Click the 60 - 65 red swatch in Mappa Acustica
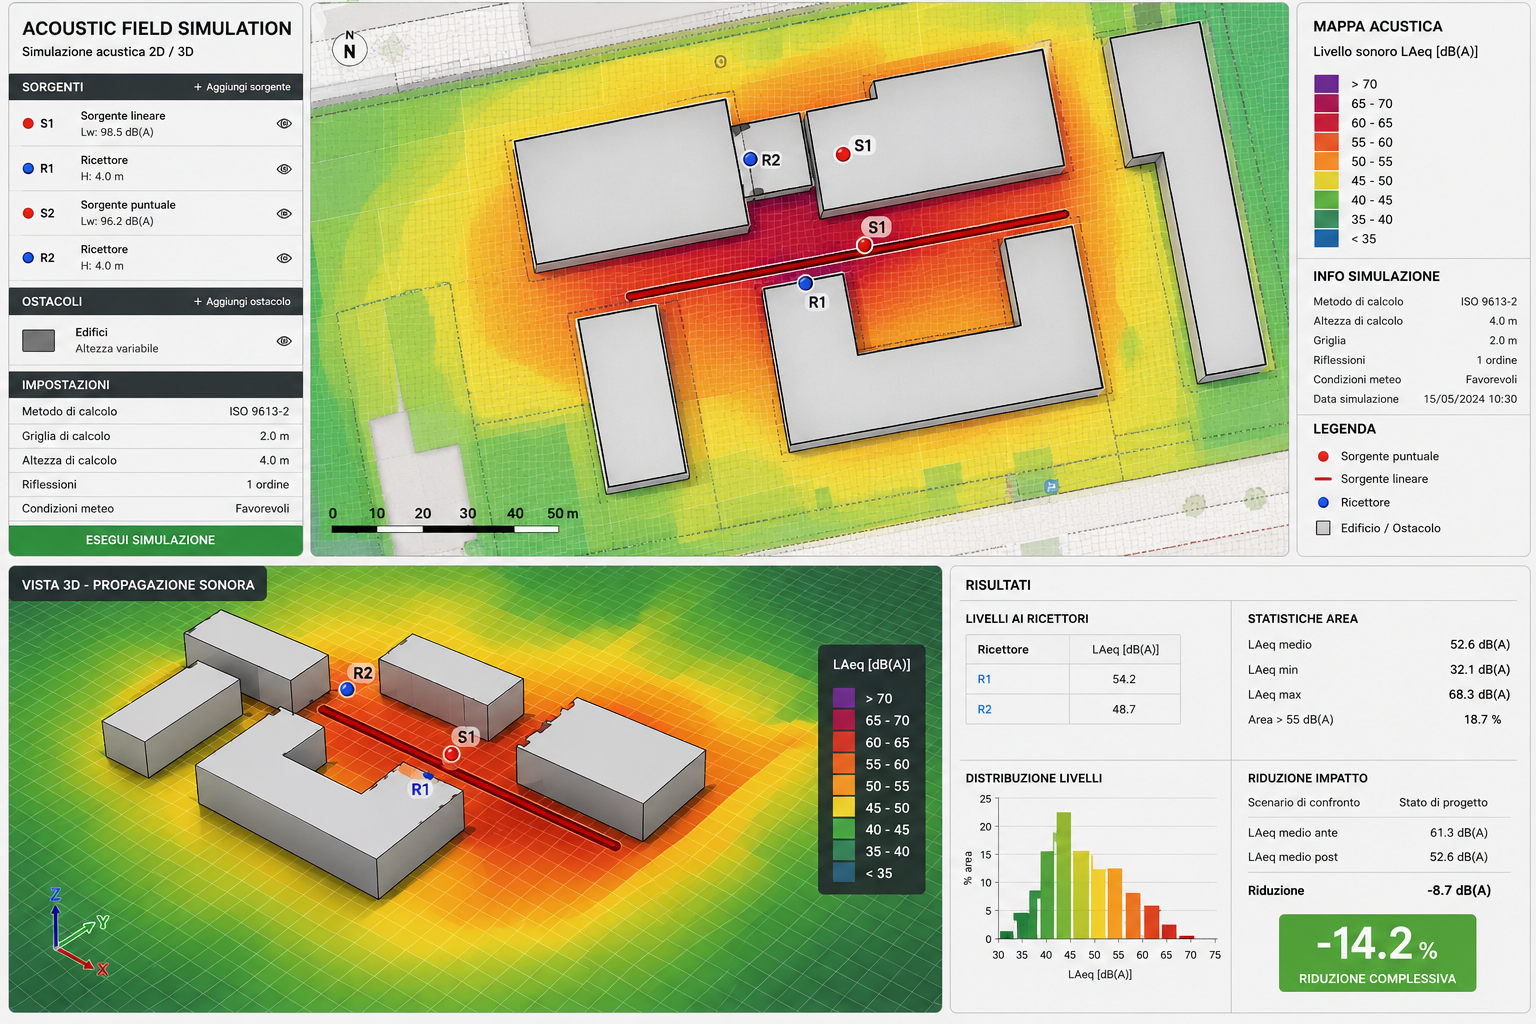 (1326, 123)
